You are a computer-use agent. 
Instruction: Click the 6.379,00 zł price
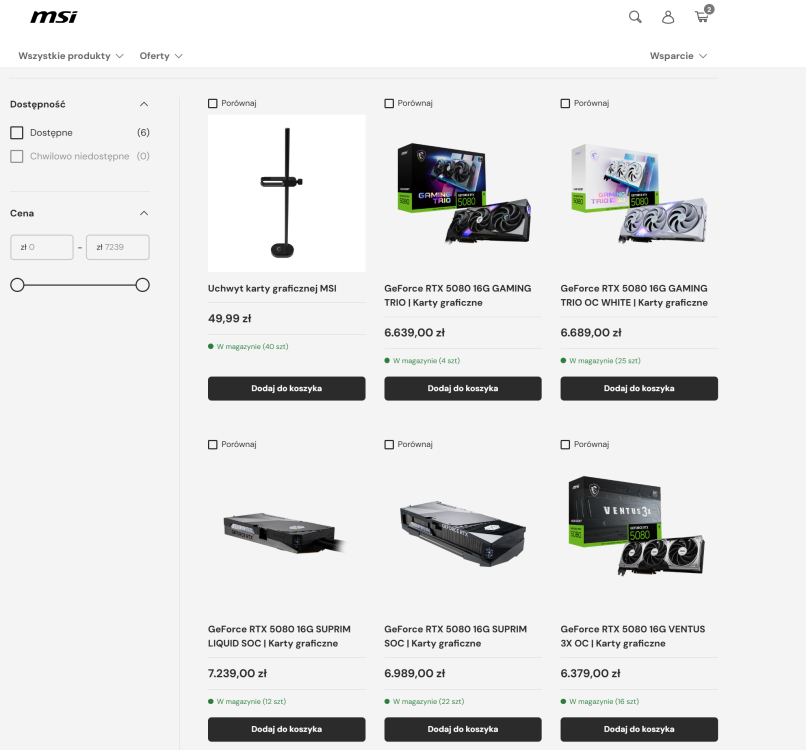click(590, 674)
